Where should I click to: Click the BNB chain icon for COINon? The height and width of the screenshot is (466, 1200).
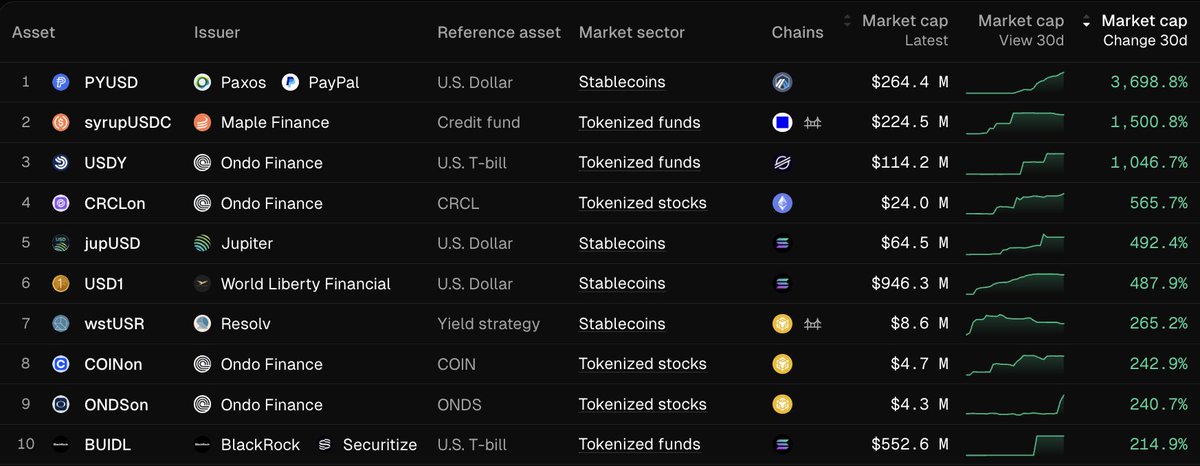click(x=782, y=364)
